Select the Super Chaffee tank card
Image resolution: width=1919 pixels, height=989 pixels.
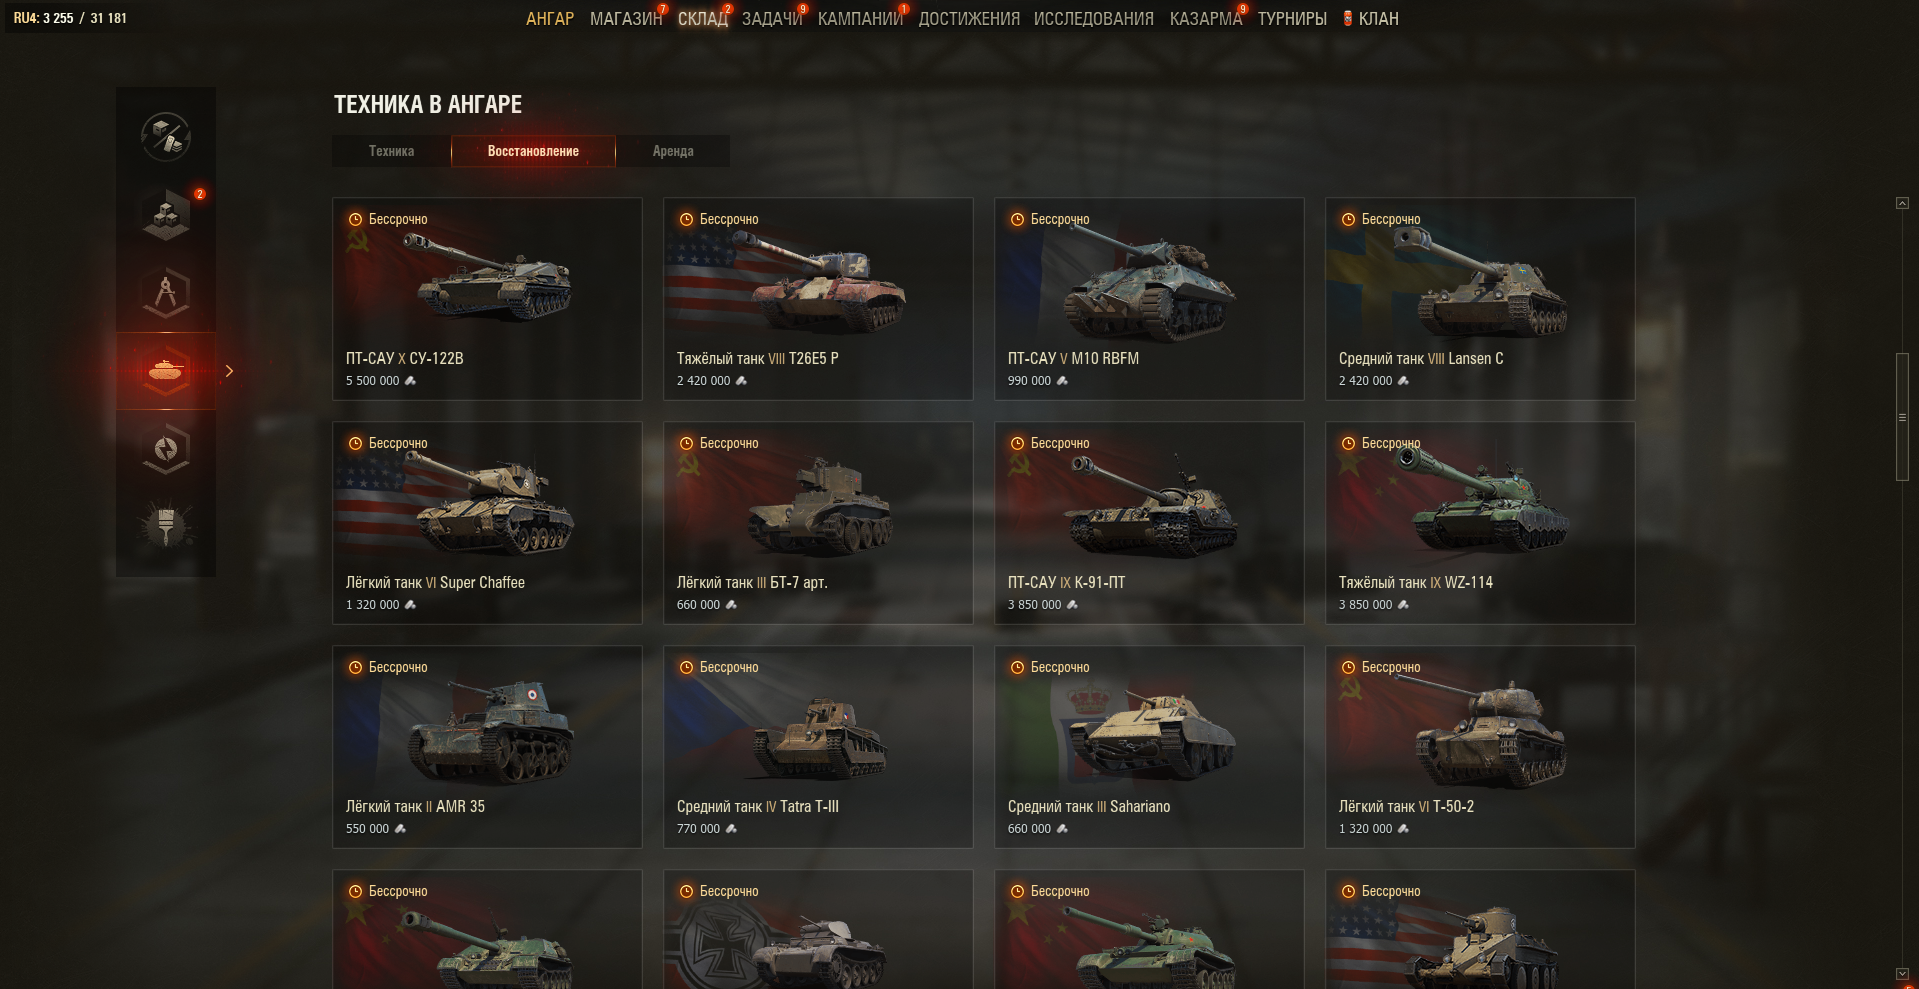pyautogui.click(x=487, y=523)
